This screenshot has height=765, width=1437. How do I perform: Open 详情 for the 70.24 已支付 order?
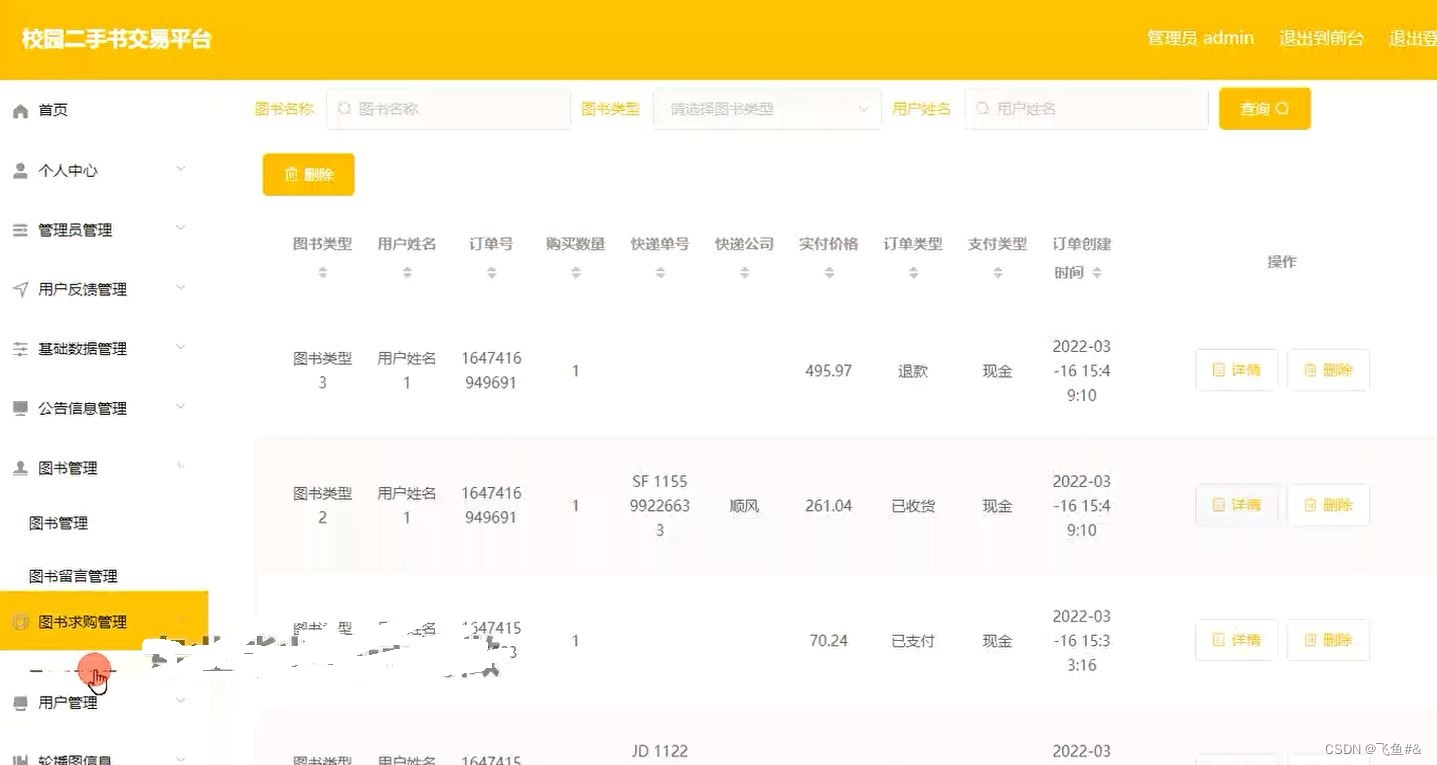tap(1236, 640)
